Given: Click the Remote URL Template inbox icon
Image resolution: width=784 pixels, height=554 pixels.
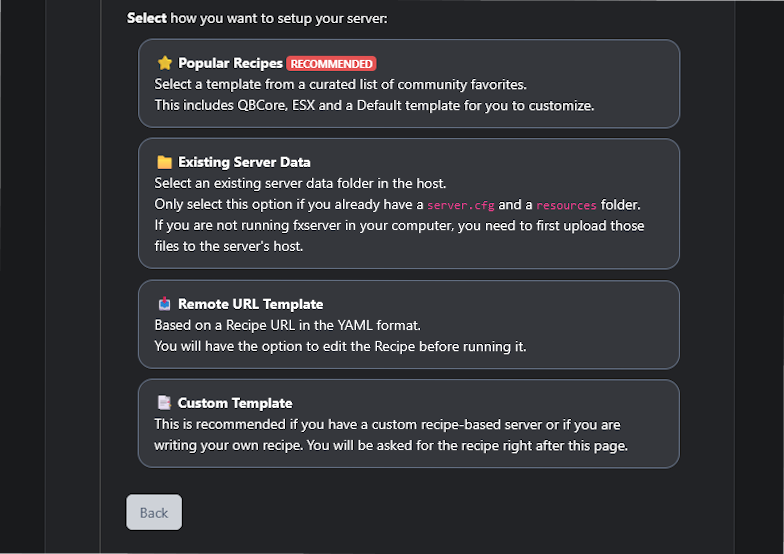Looking at the screenshot, I should [x=164, y=304].
